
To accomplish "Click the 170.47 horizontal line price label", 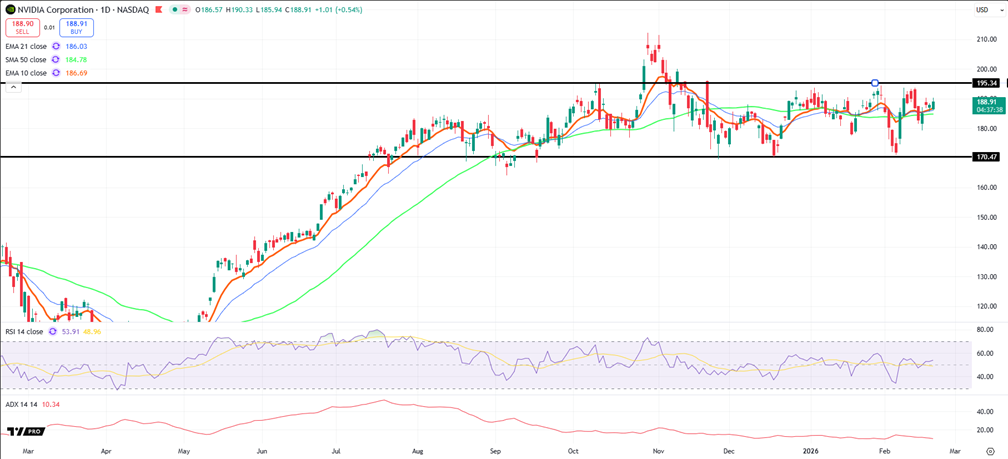I will pos(986,157).
